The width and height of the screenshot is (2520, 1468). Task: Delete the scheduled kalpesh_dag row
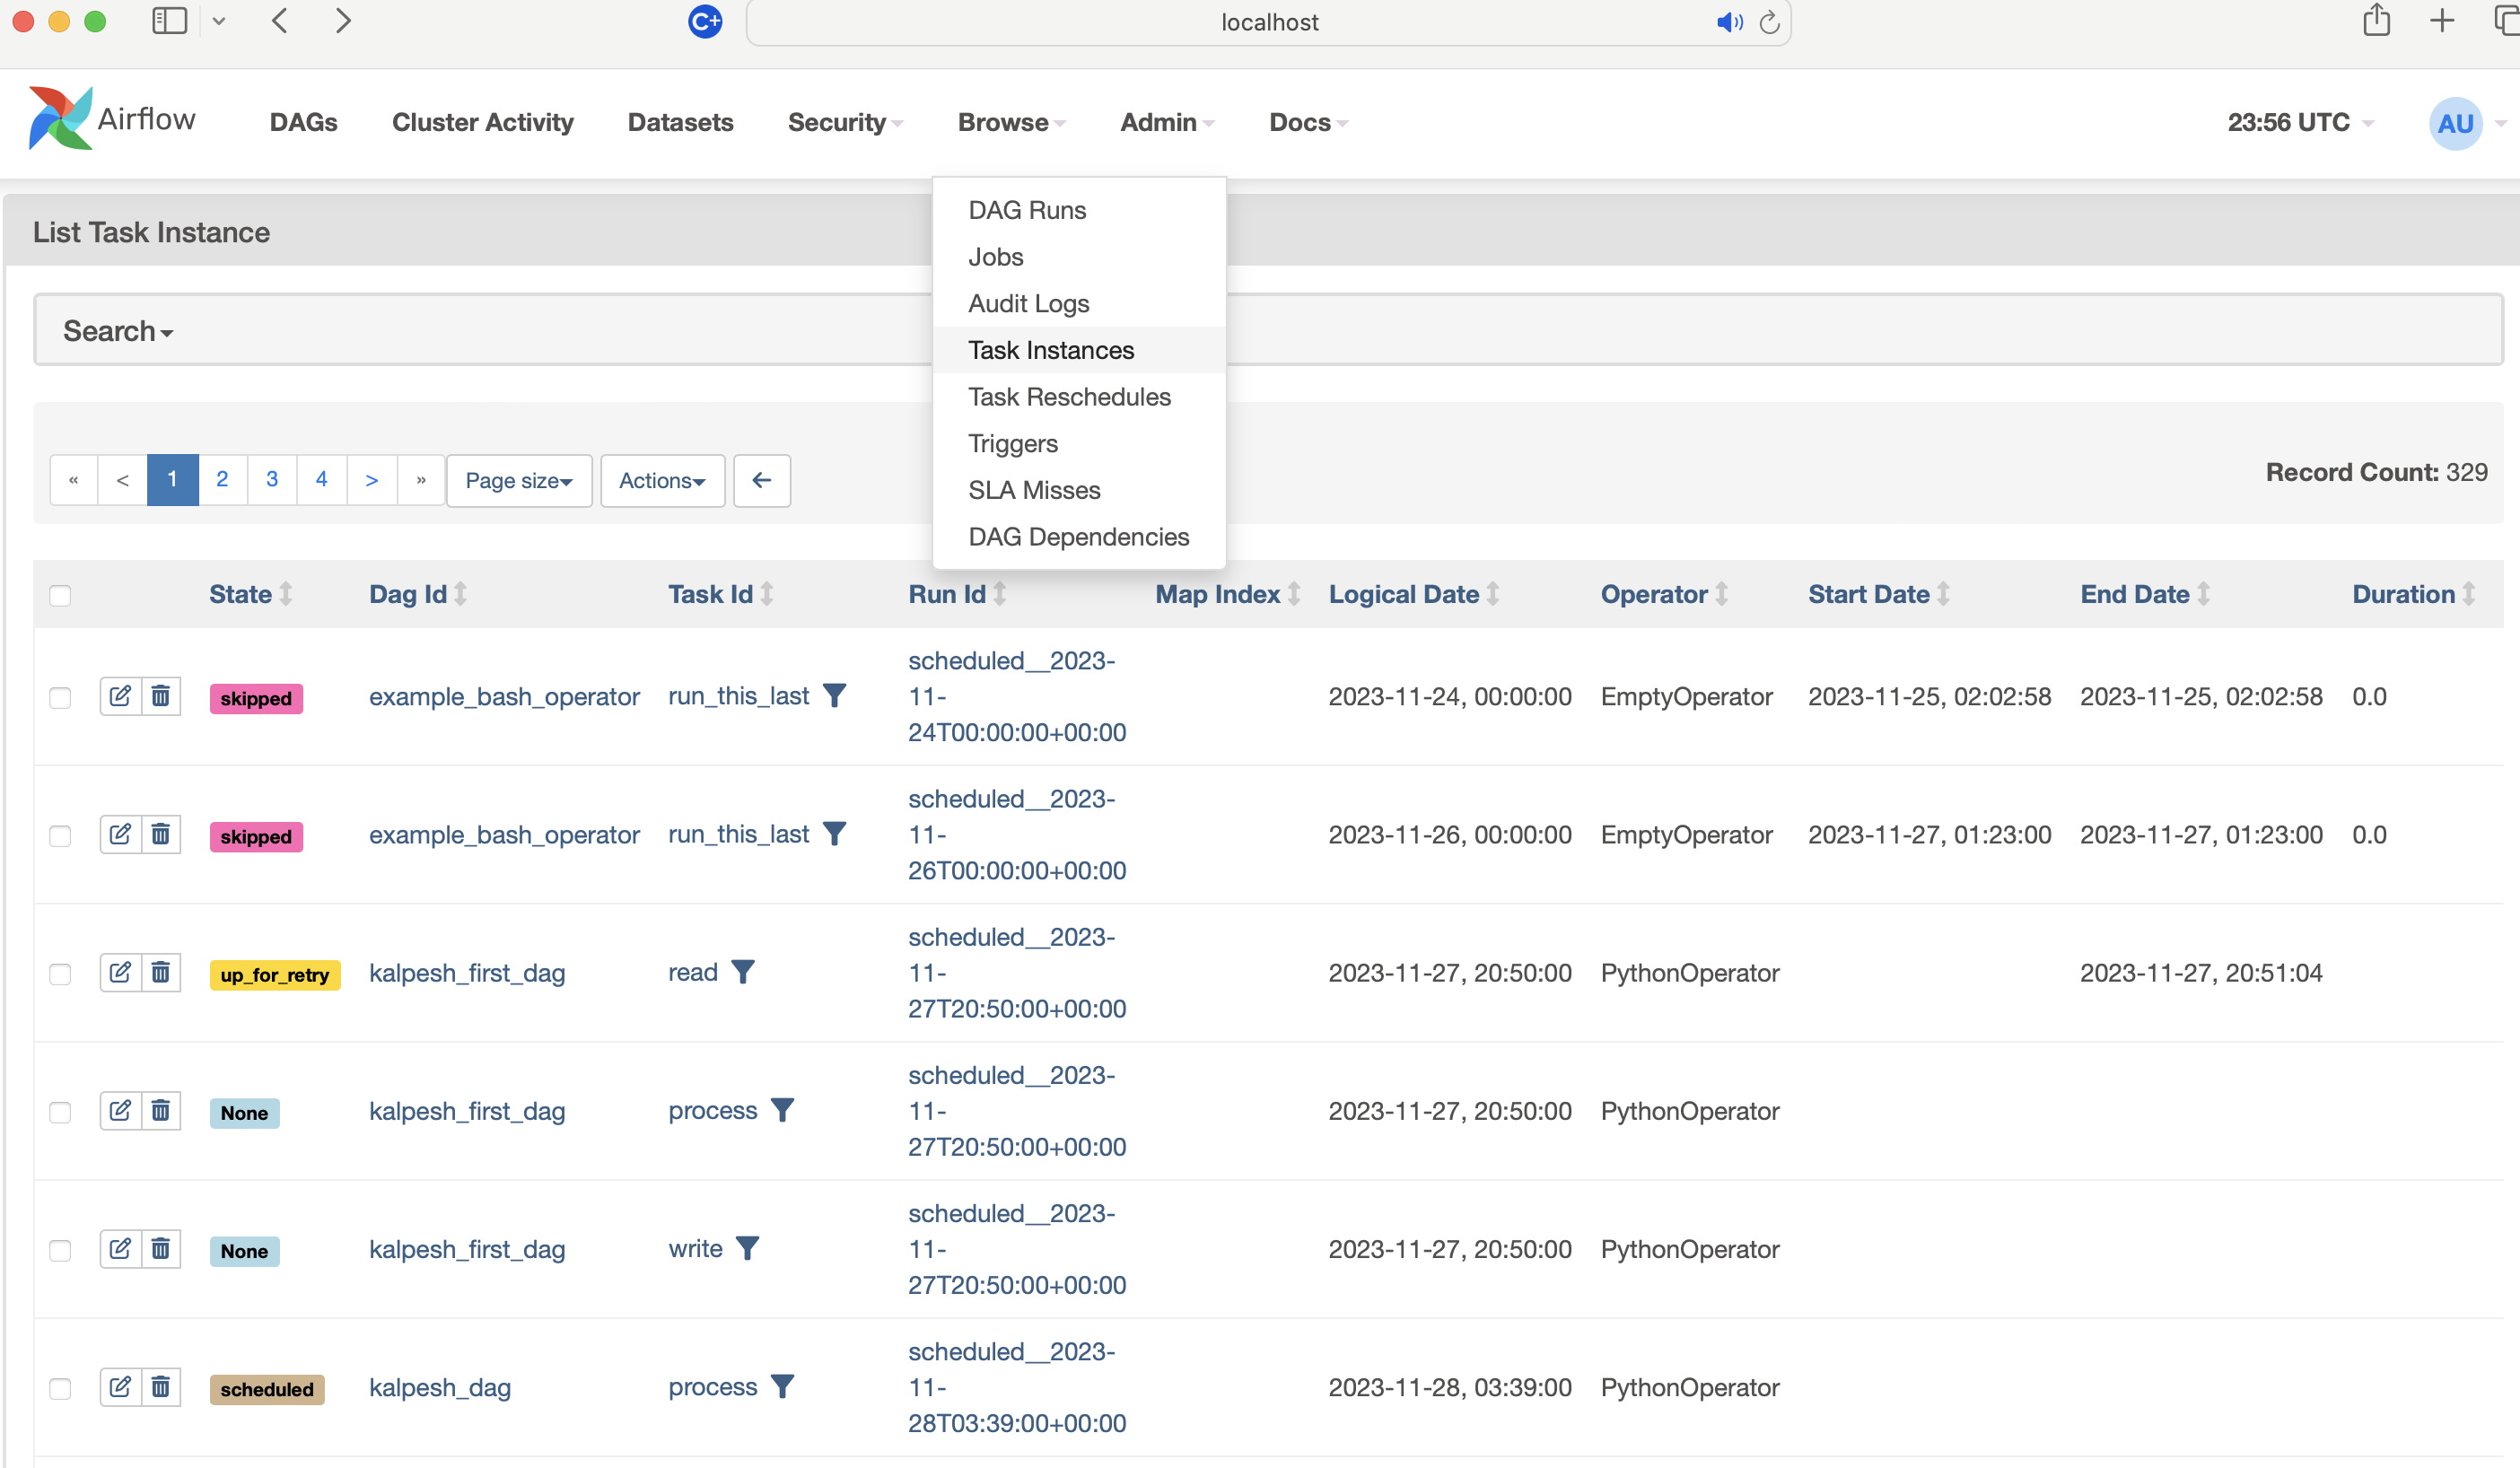click(161, 1387)
